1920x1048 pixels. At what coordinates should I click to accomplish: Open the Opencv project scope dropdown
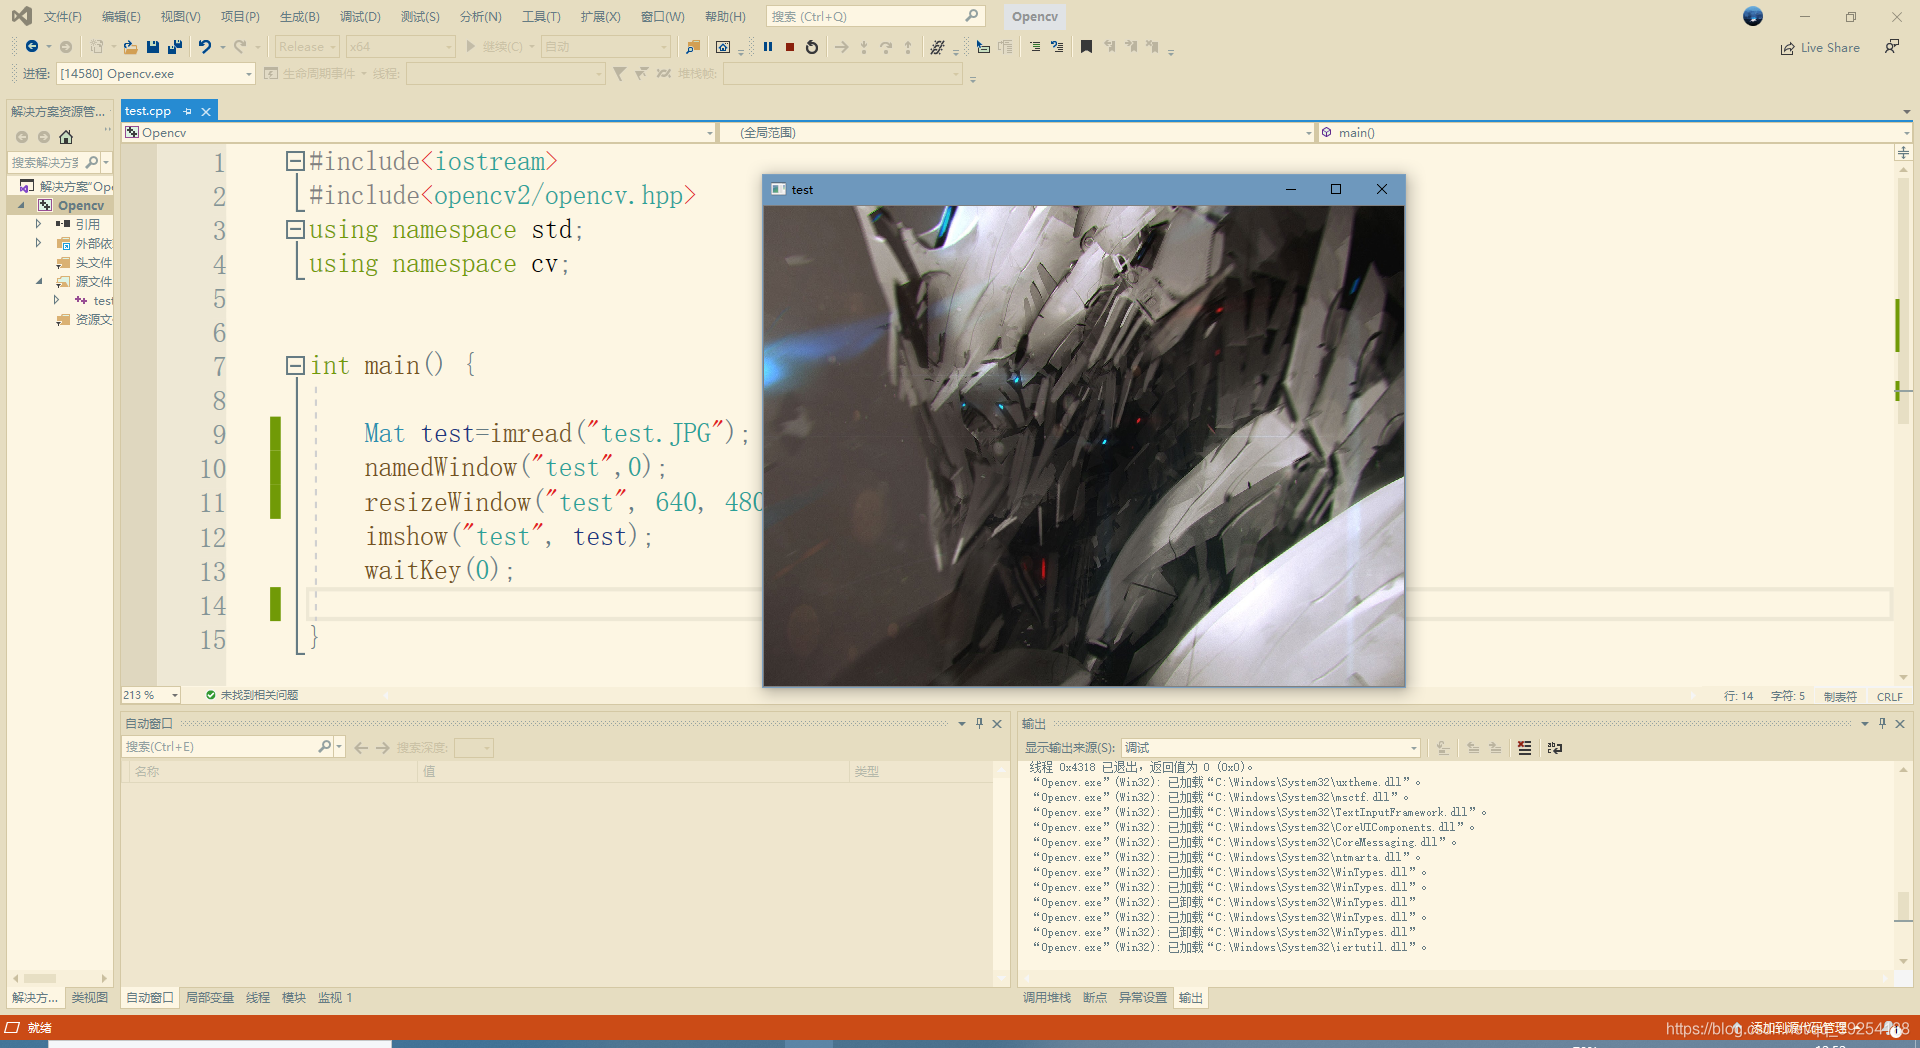click(419, 132)
